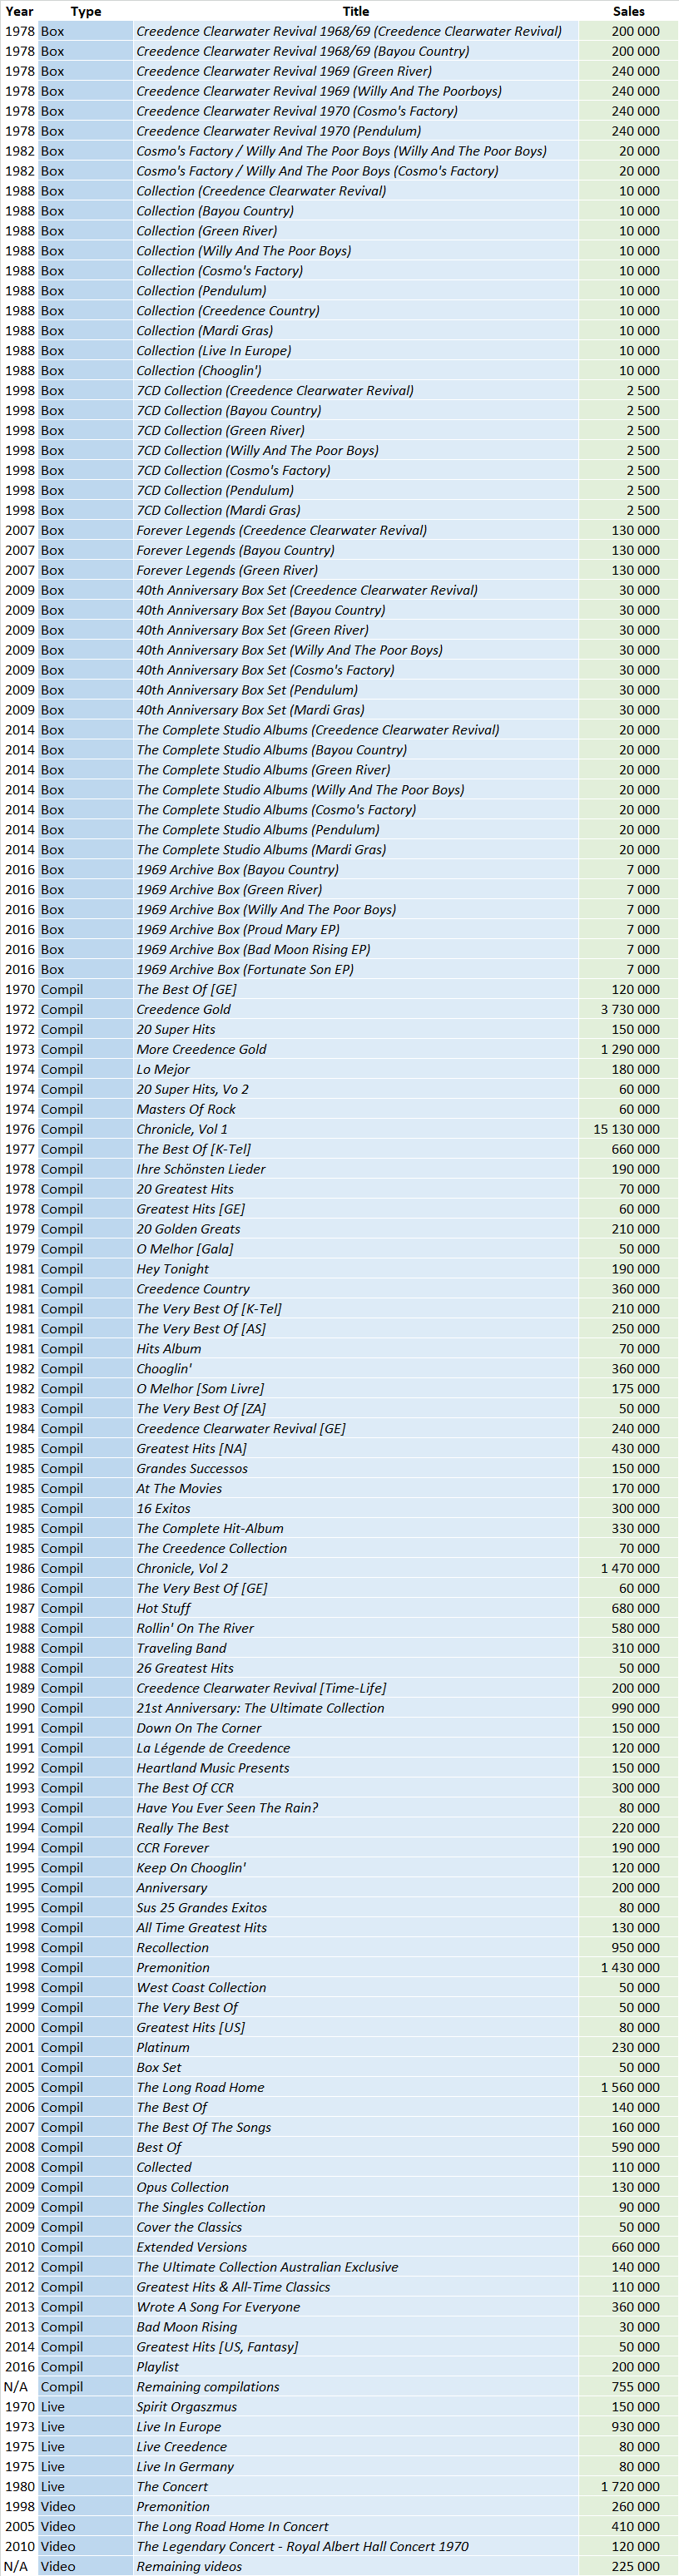Select the 'Chronicle, Vol 2' title cell

pyautogui.click(x=182, y=1568)
